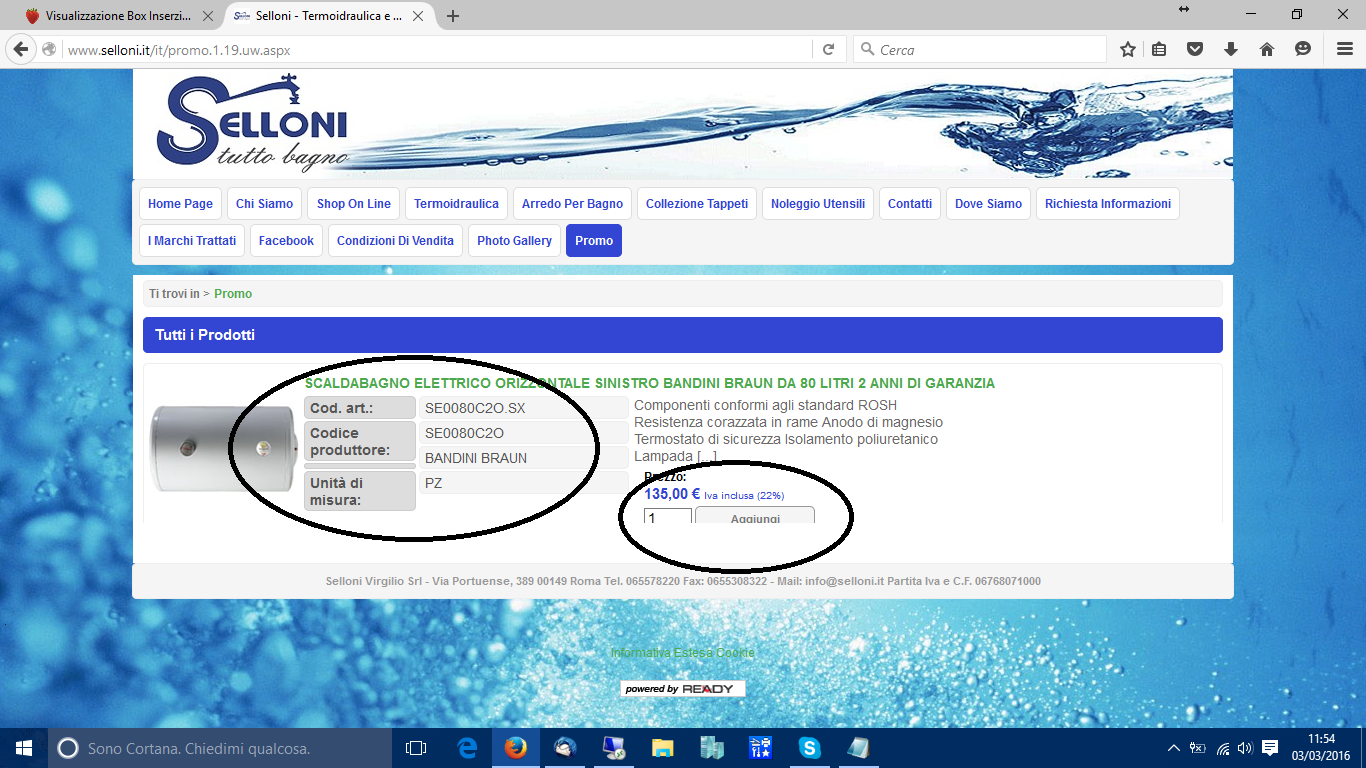The height and width of the screenshot is (768, 1366).
Task: Open the Chi Siamo menu item
Action: pos(264,203)
